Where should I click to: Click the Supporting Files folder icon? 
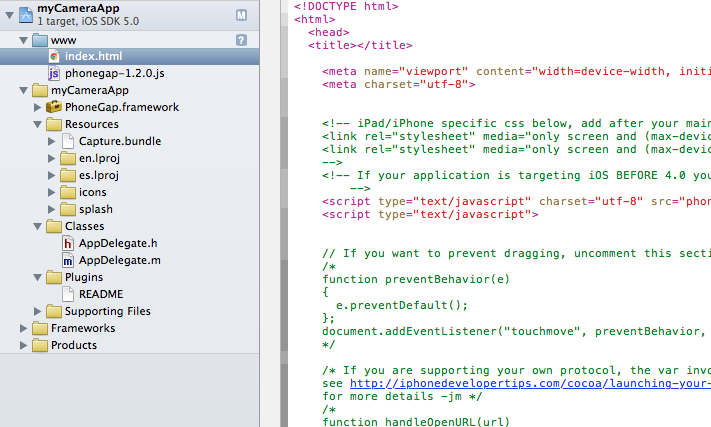[54, 311]
